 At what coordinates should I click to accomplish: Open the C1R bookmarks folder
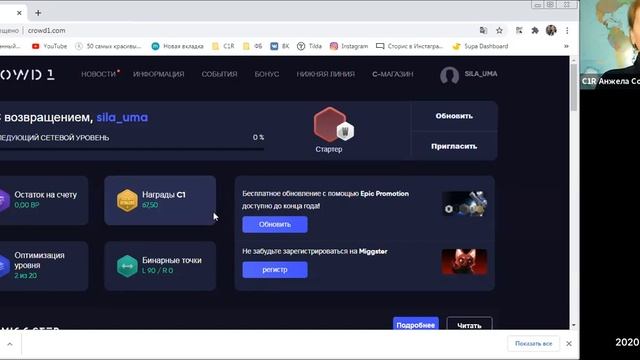223,47
